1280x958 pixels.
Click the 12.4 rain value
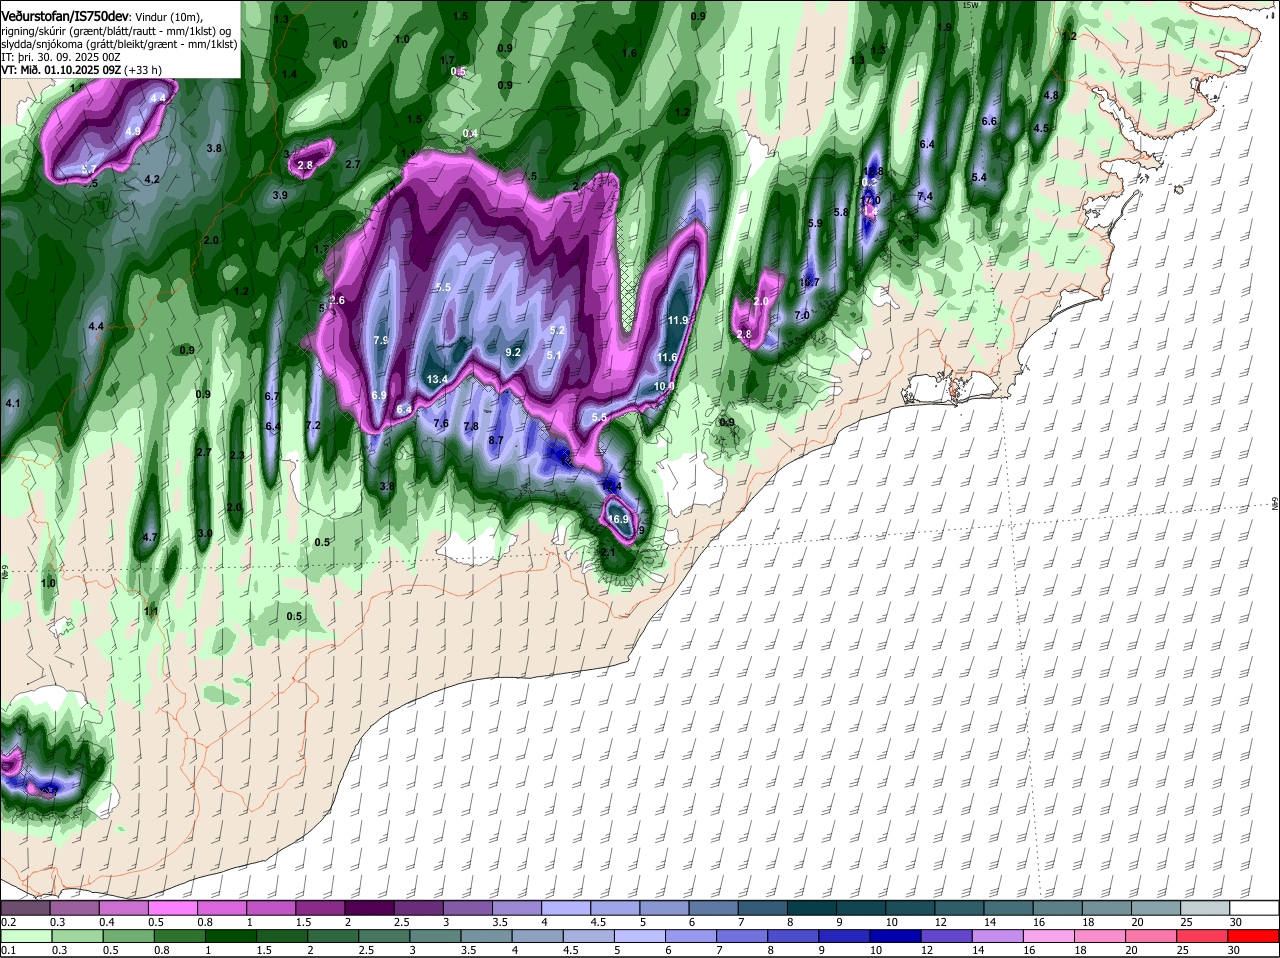click(x=612, y=486)
